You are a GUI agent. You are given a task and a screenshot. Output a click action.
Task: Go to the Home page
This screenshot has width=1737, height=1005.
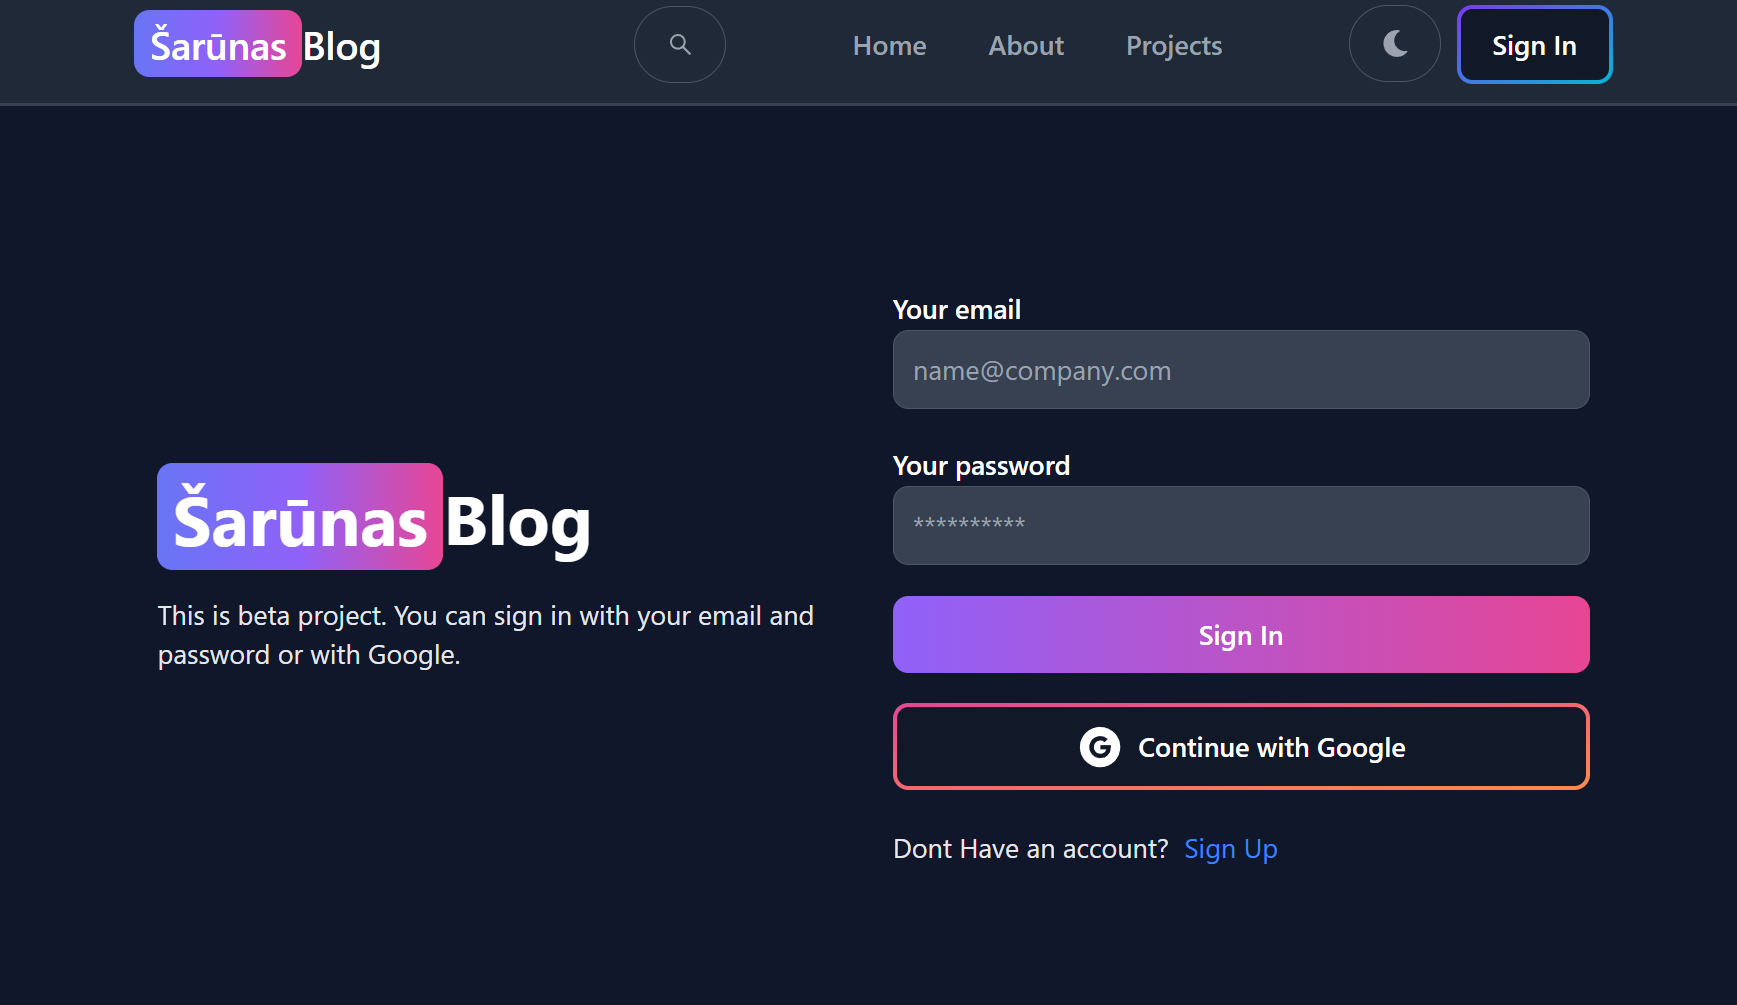pos(889,46)
